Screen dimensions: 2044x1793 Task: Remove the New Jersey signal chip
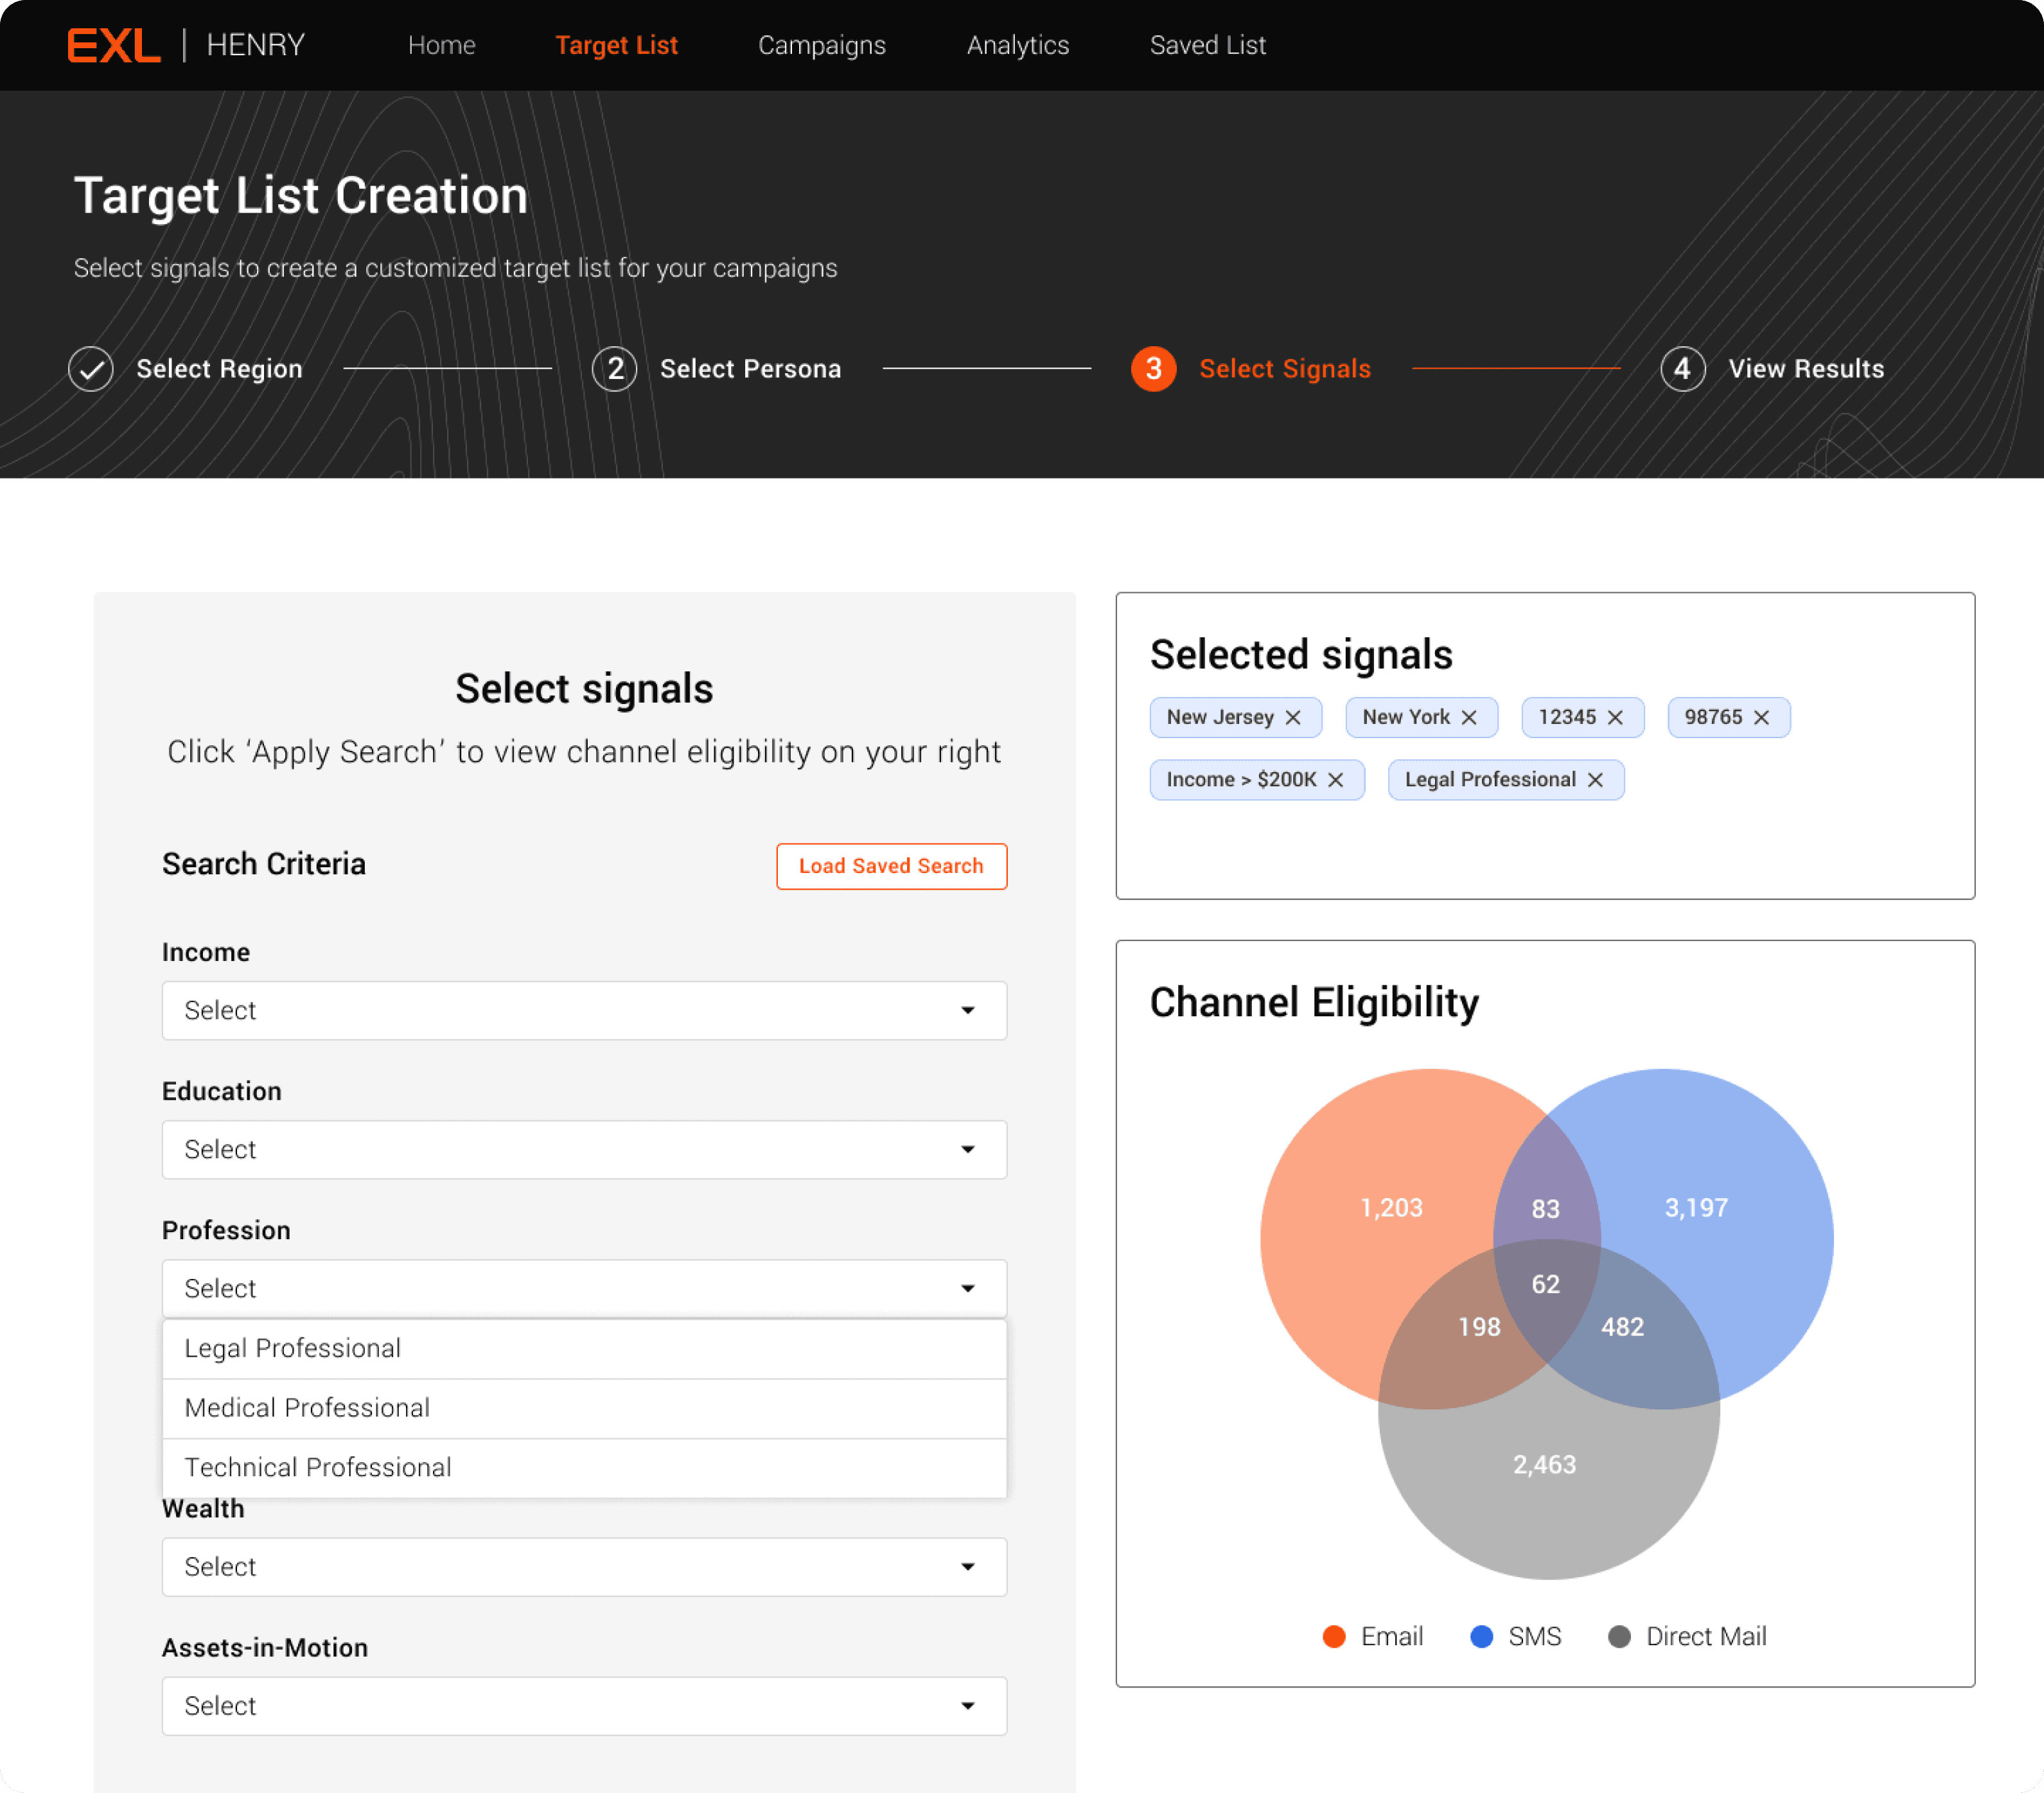coord(1293,717)
